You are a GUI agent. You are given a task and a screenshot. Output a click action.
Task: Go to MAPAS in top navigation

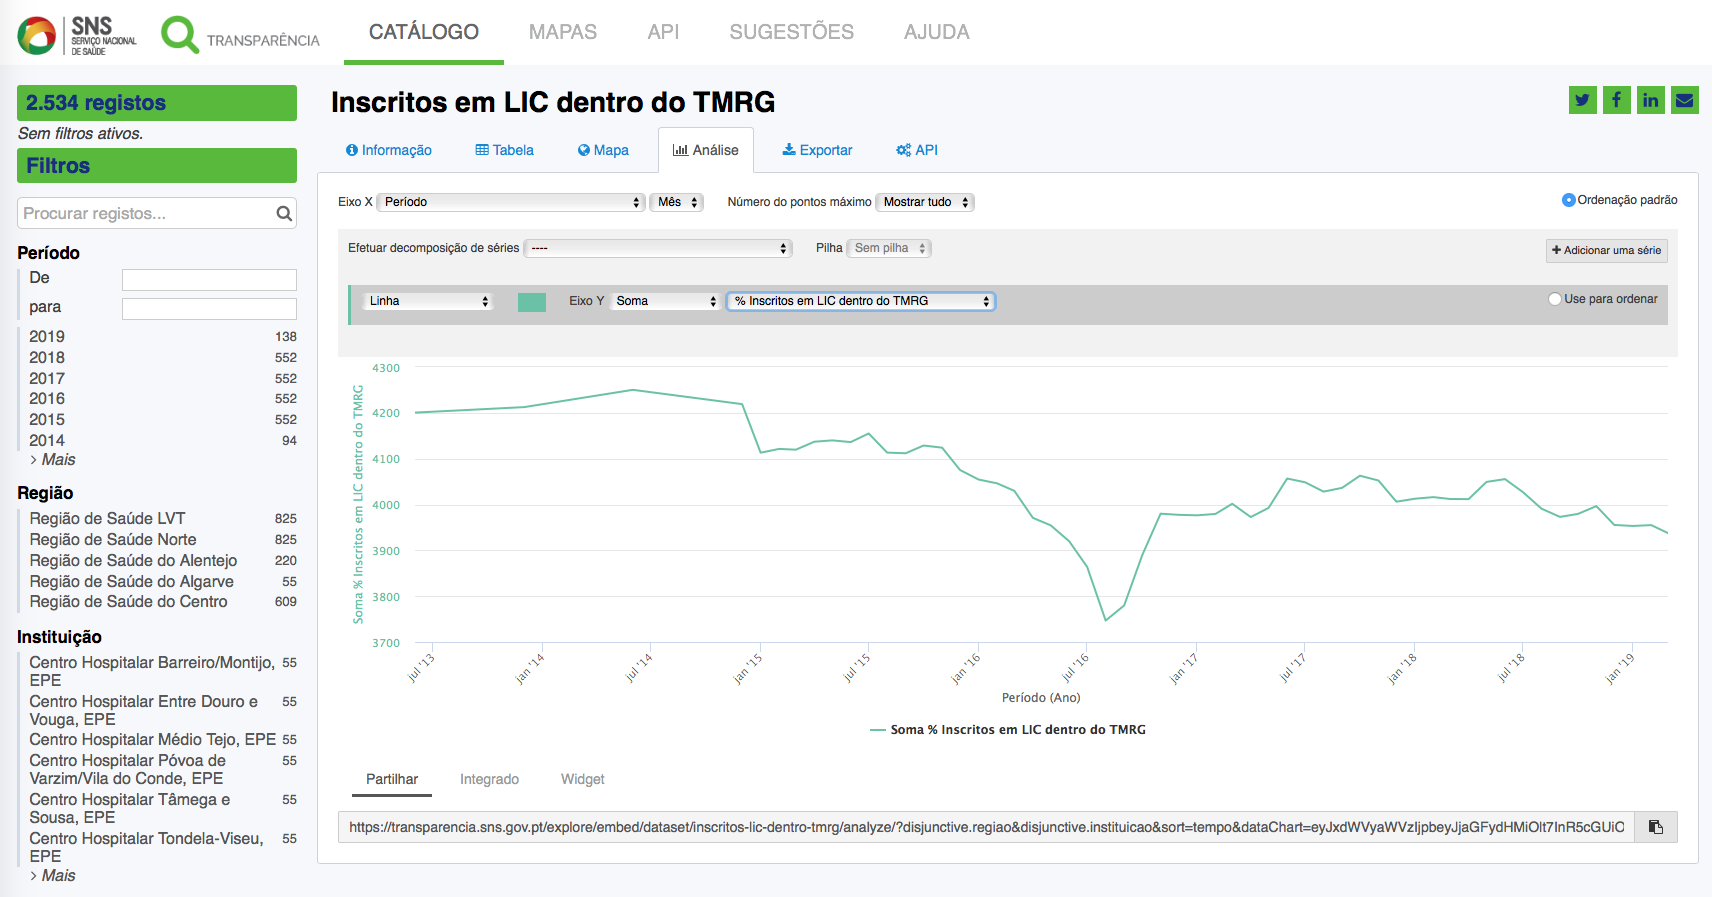[563, 32]
